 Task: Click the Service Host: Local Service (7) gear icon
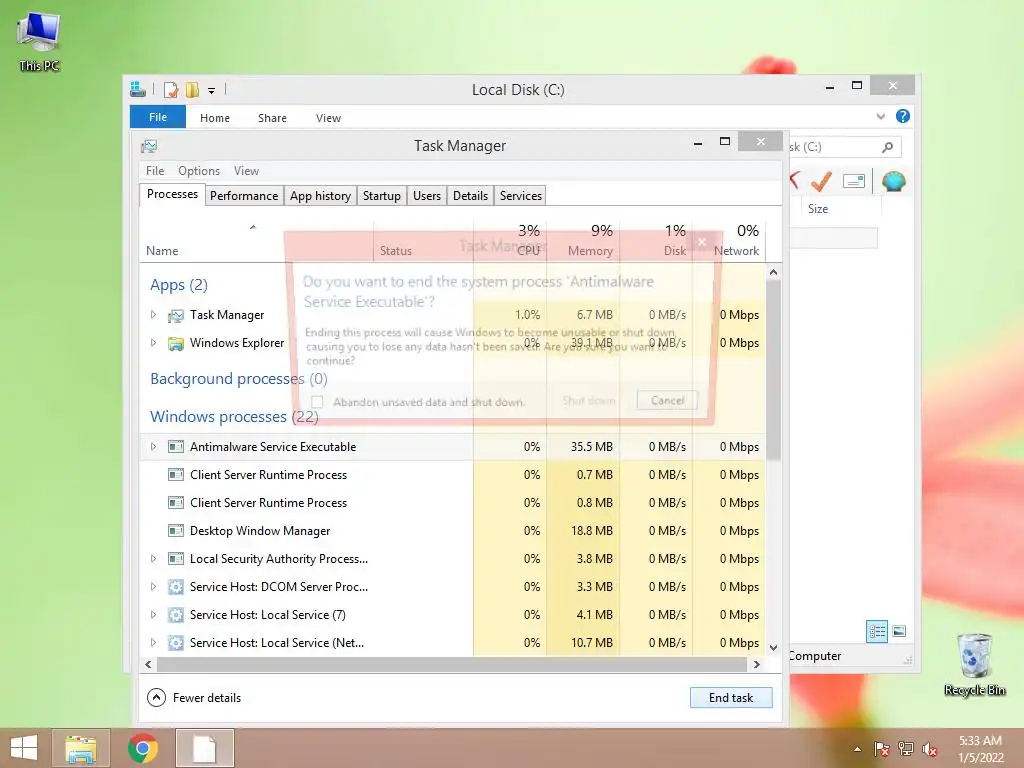point(176,615)
